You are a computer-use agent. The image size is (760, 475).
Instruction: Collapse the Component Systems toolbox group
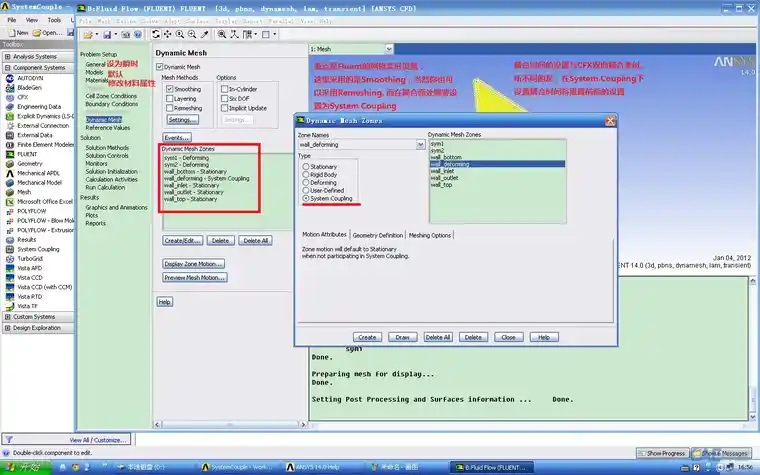coord(7,68)
